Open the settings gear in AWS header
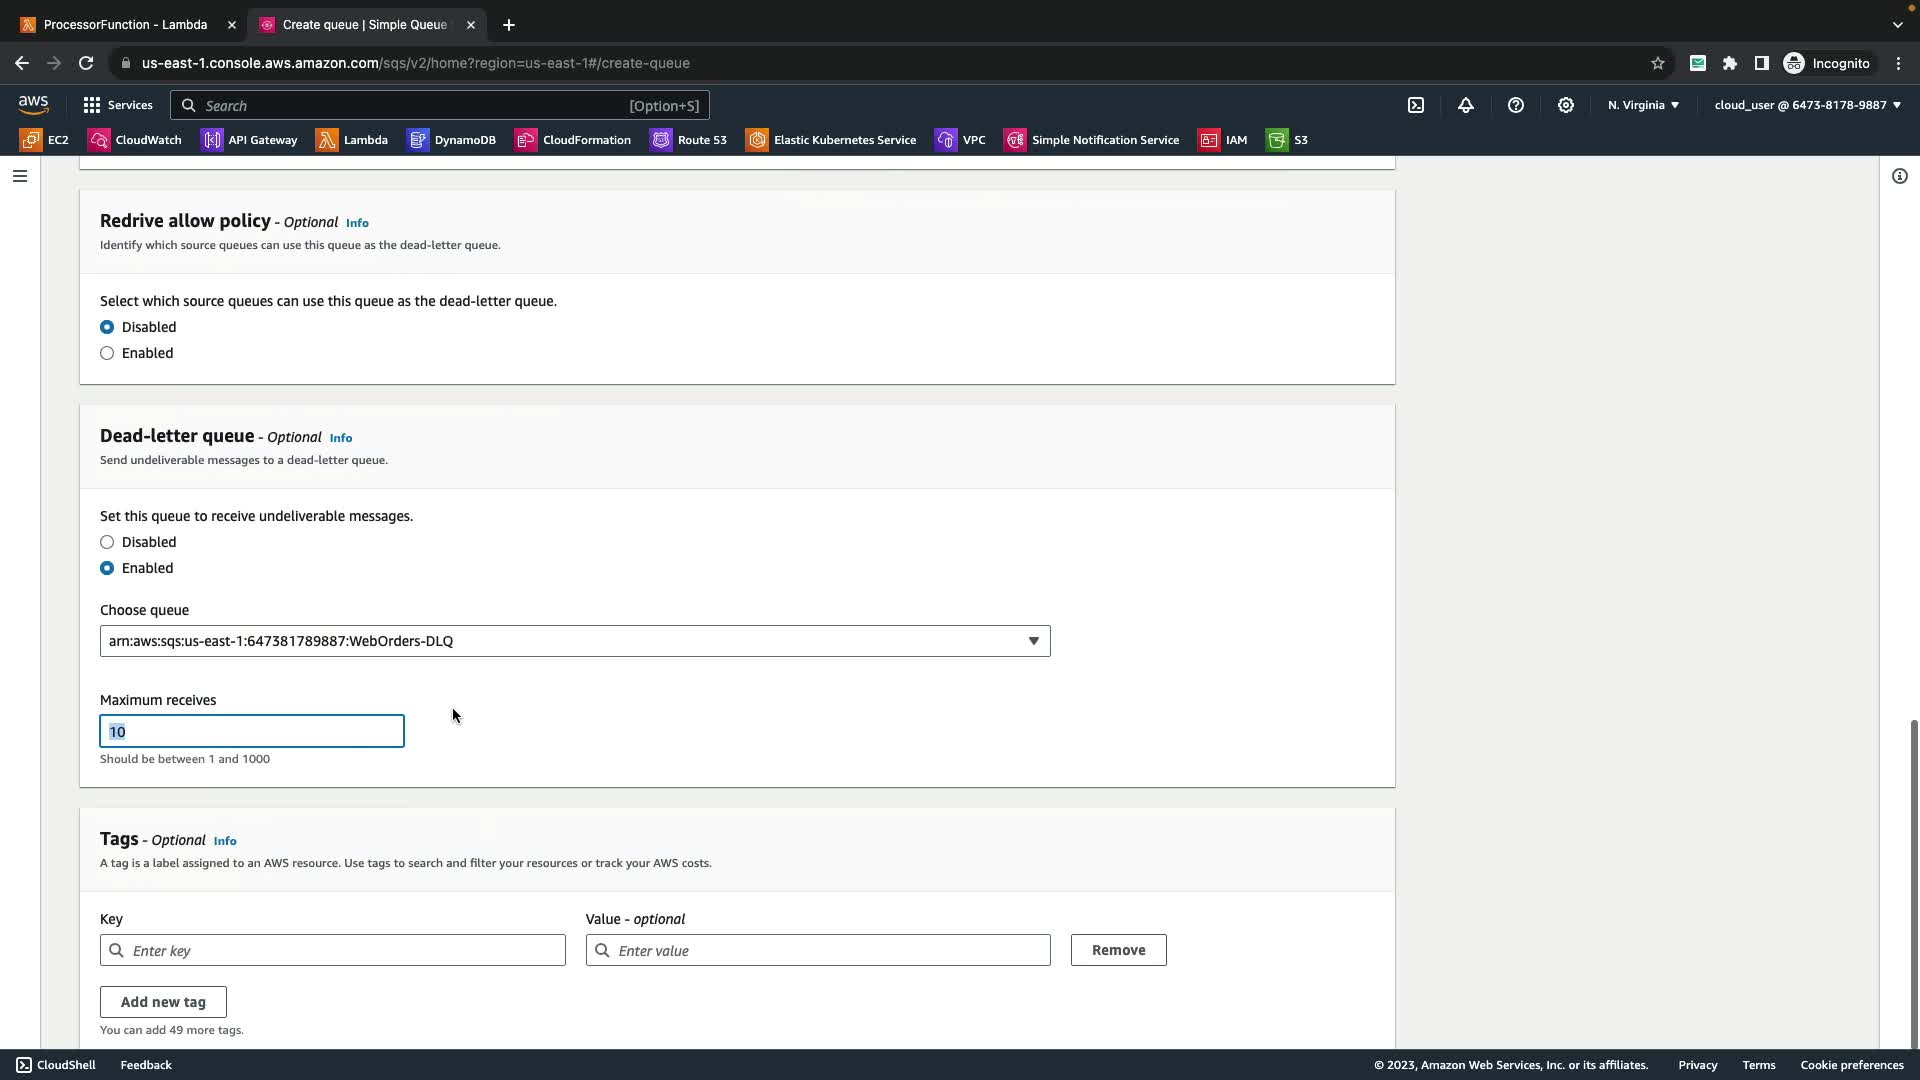Image resolution: width=1920 pixels, height=1080 pixels. [1566, 105]
